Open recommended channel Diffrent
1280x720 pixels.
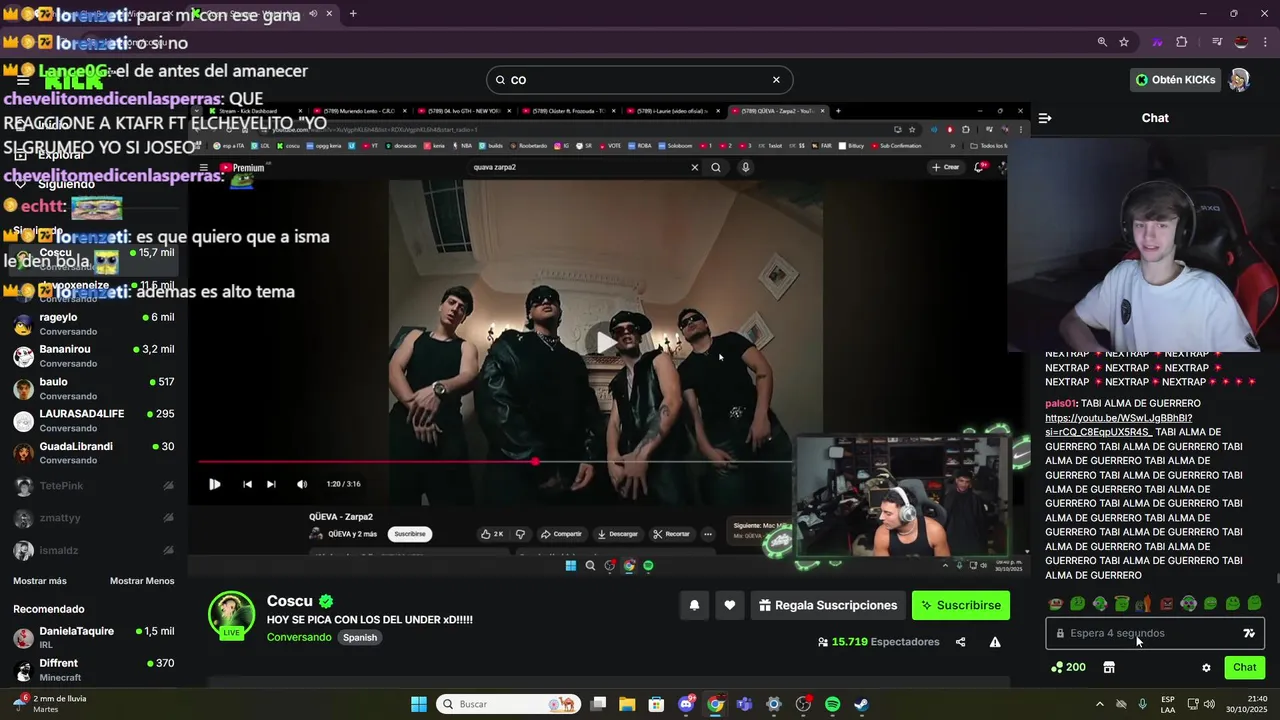[96, 670]
